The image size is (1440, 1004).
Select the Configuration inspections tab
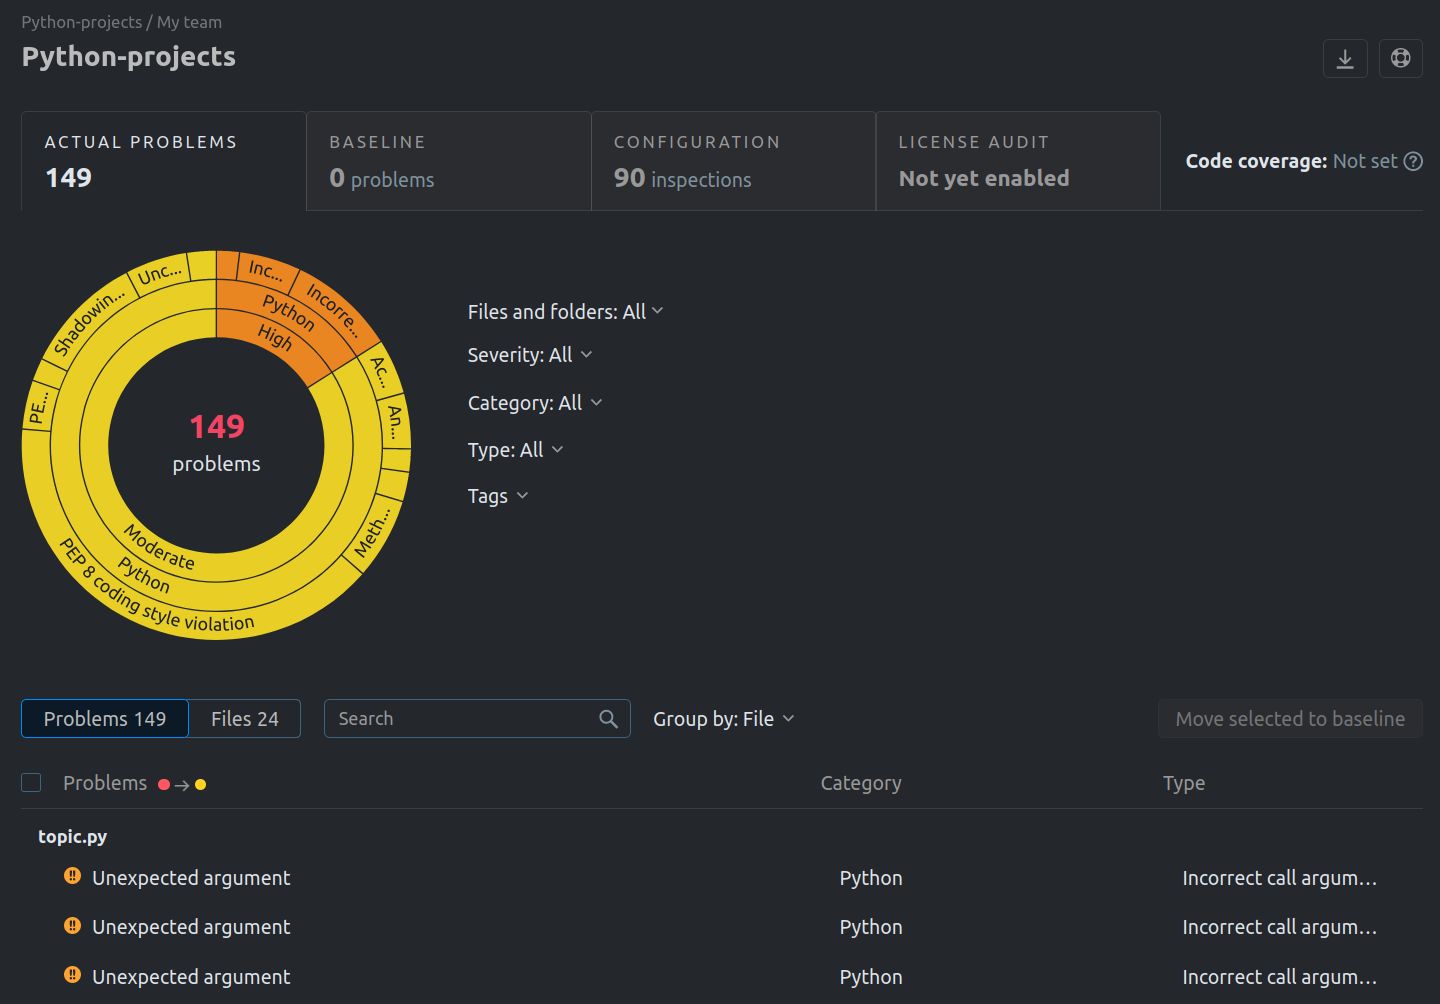(x=733, y=161)
